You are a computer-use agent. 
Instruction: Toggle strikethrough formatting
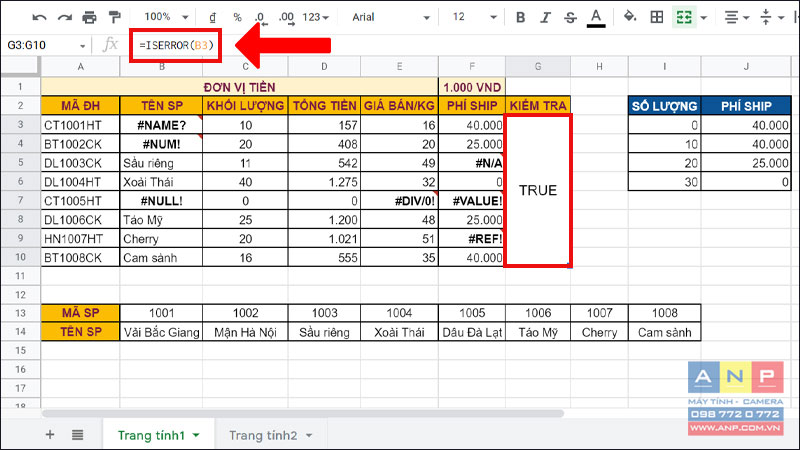tap(570, 17)
